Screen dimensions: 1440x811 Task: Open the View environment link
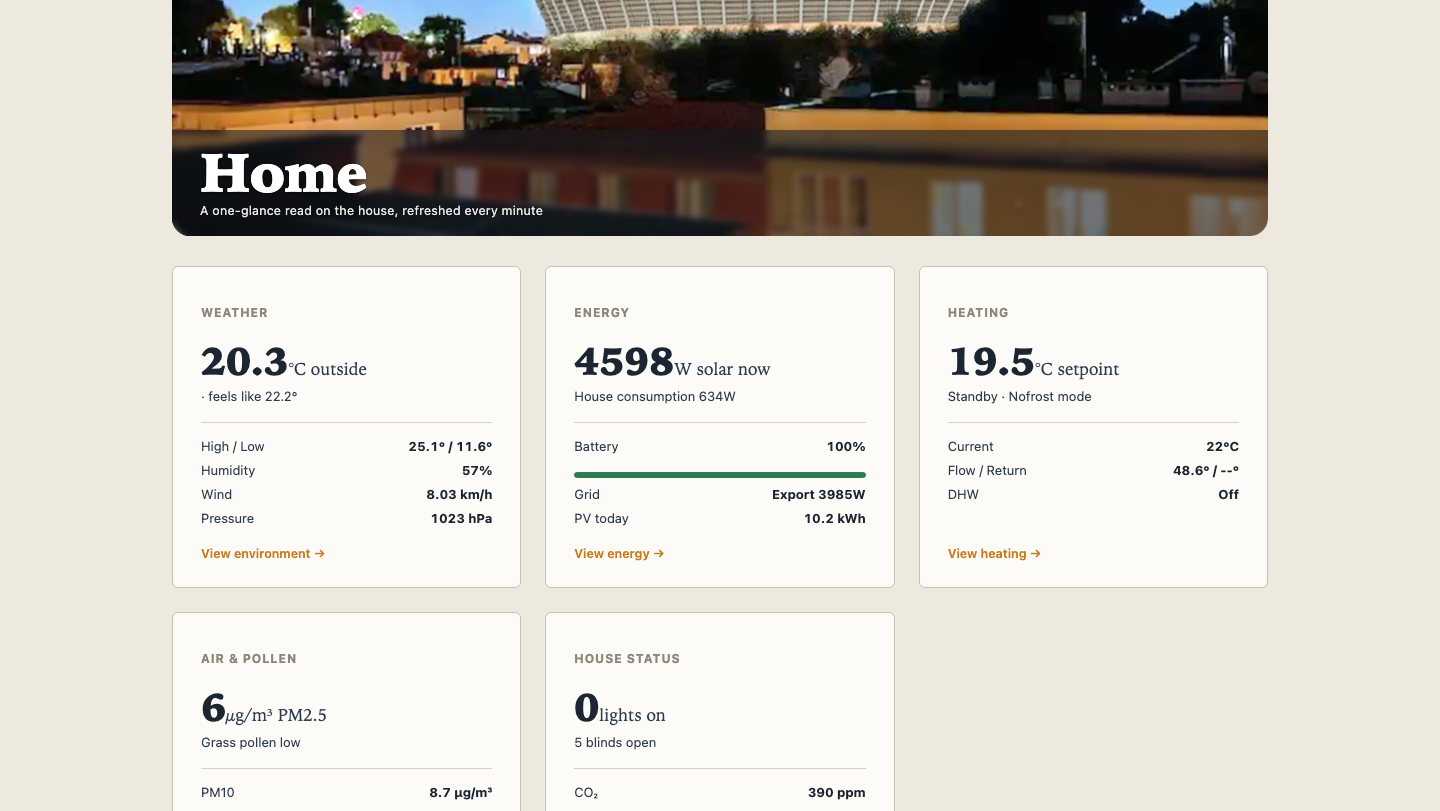[263, 553]
